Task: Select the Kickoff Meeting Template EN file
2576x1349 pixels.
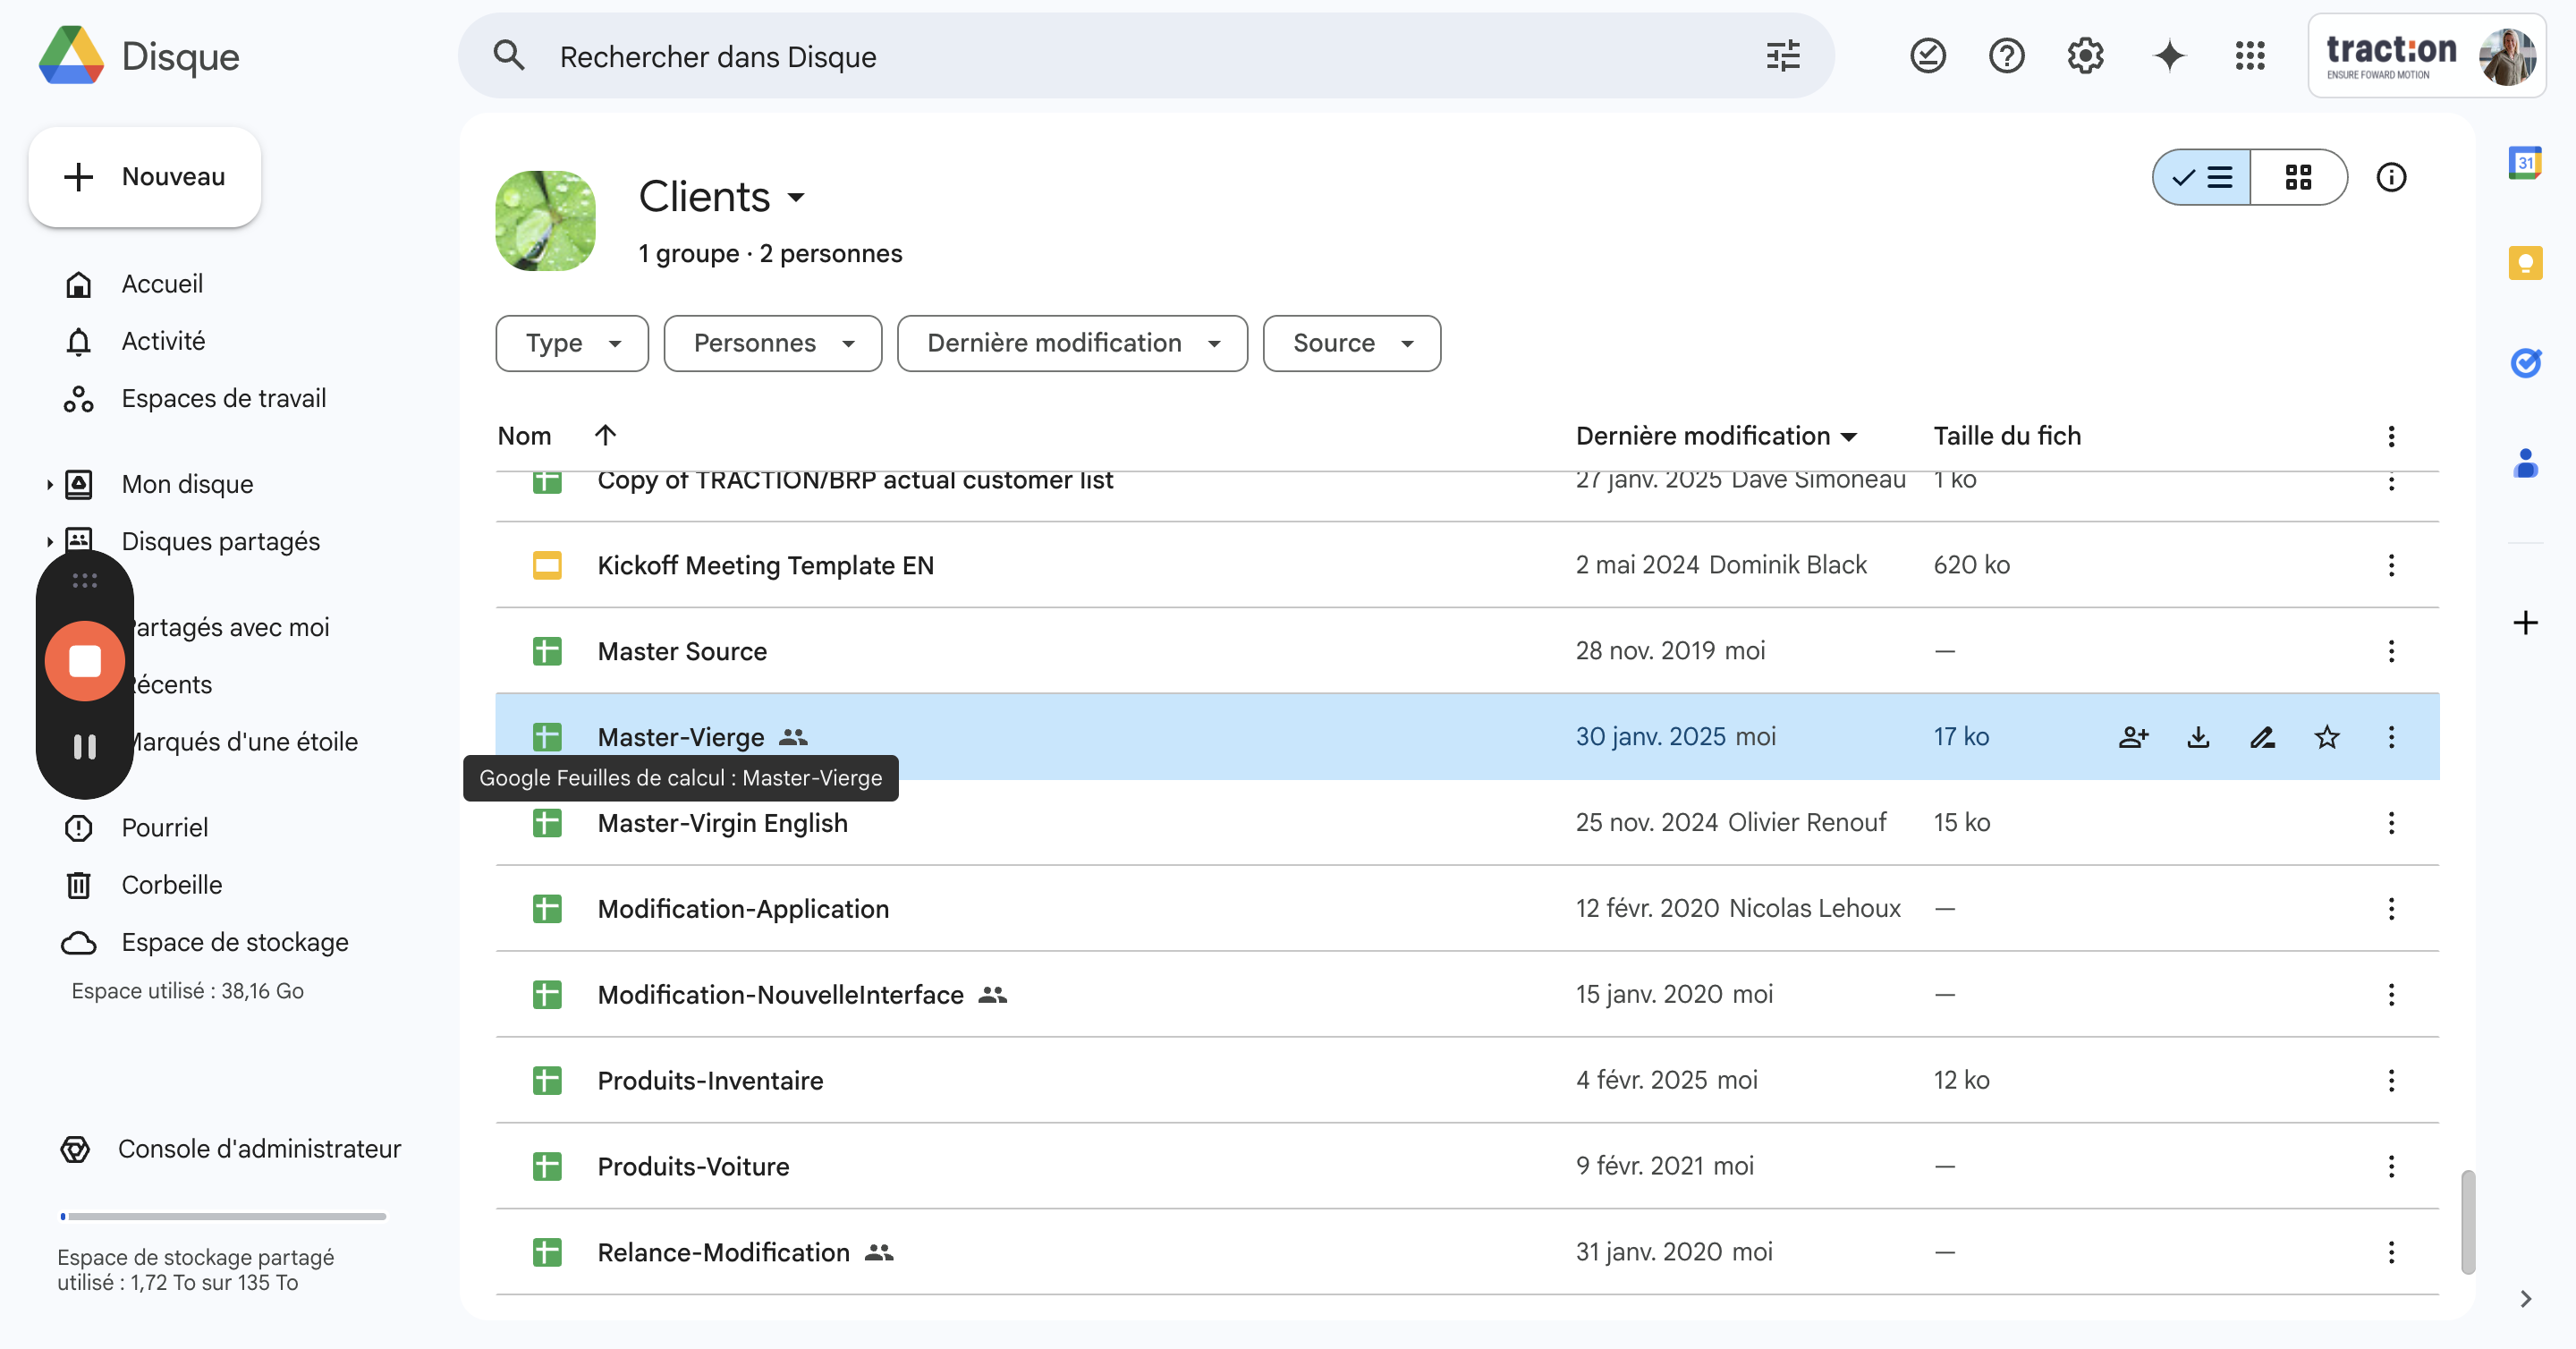Action: click(1467, 565)
